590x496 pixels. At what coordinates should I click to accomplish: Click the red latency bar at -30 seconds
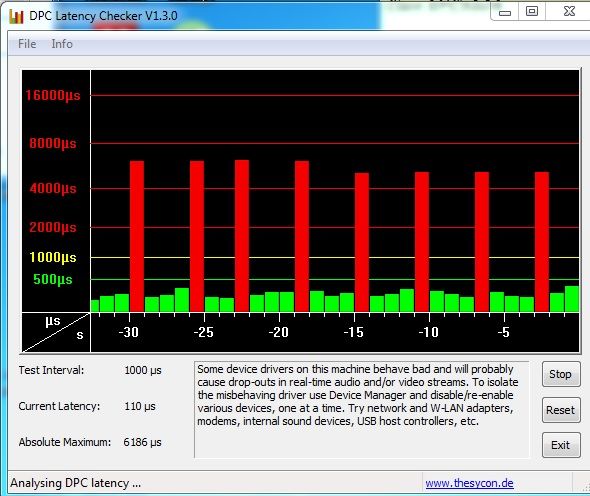tap(137, 236)
